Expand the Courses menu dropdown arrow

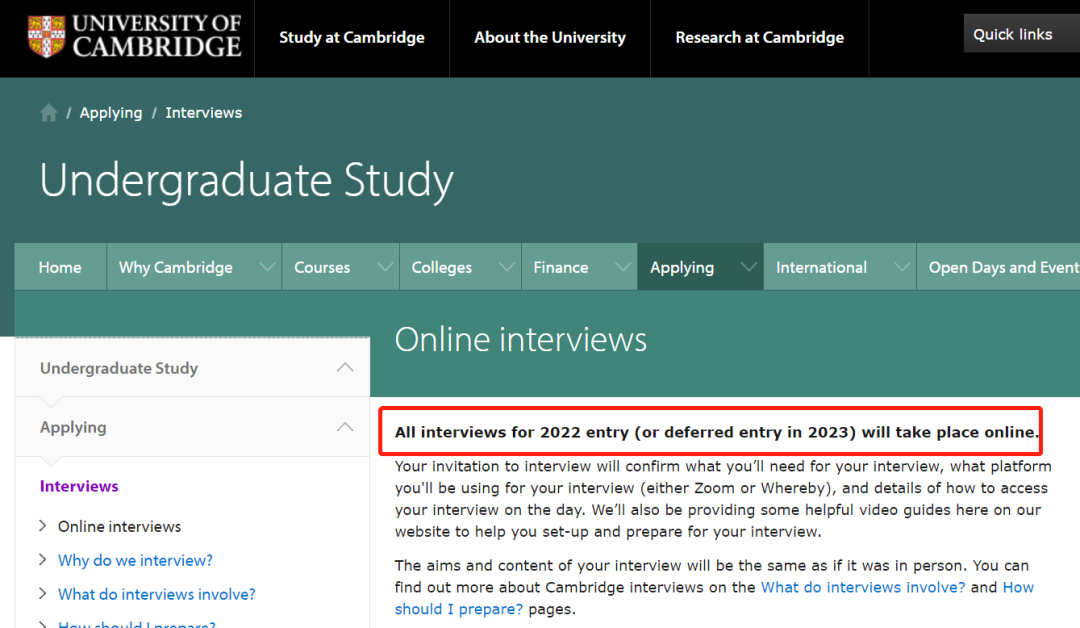pos(384,267)
